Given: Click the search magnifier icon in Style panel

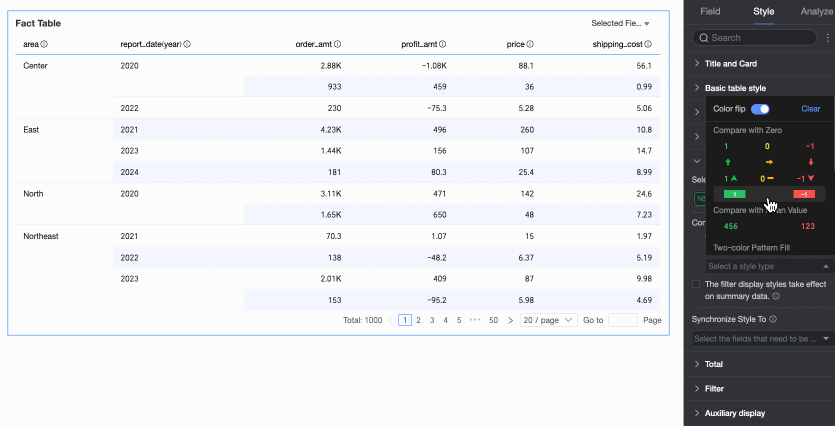Looking at the screenshot, I should pyautogui.click(x=703, y=38).
